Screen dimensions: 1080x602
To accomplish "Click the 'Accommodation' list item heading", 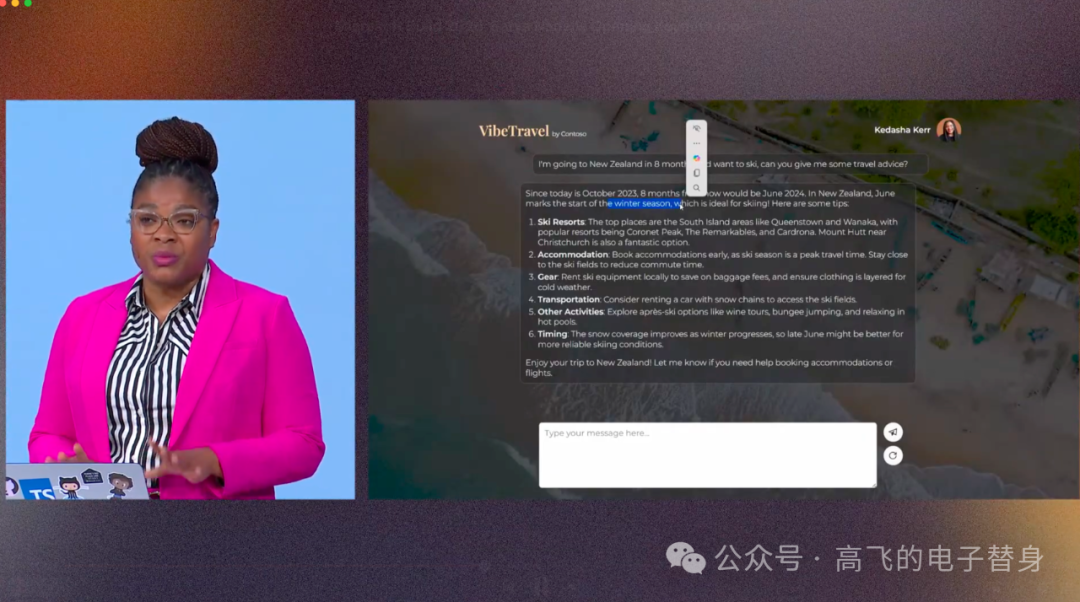I will (x=572, y=254).
